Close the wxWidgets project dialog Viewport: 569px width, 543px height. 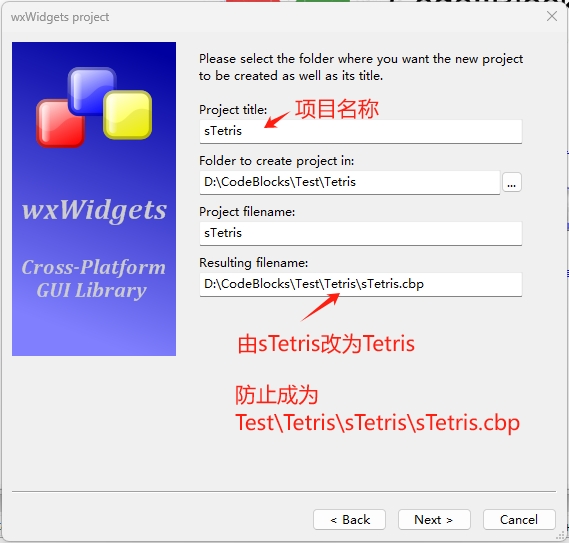tap(552, 16)
